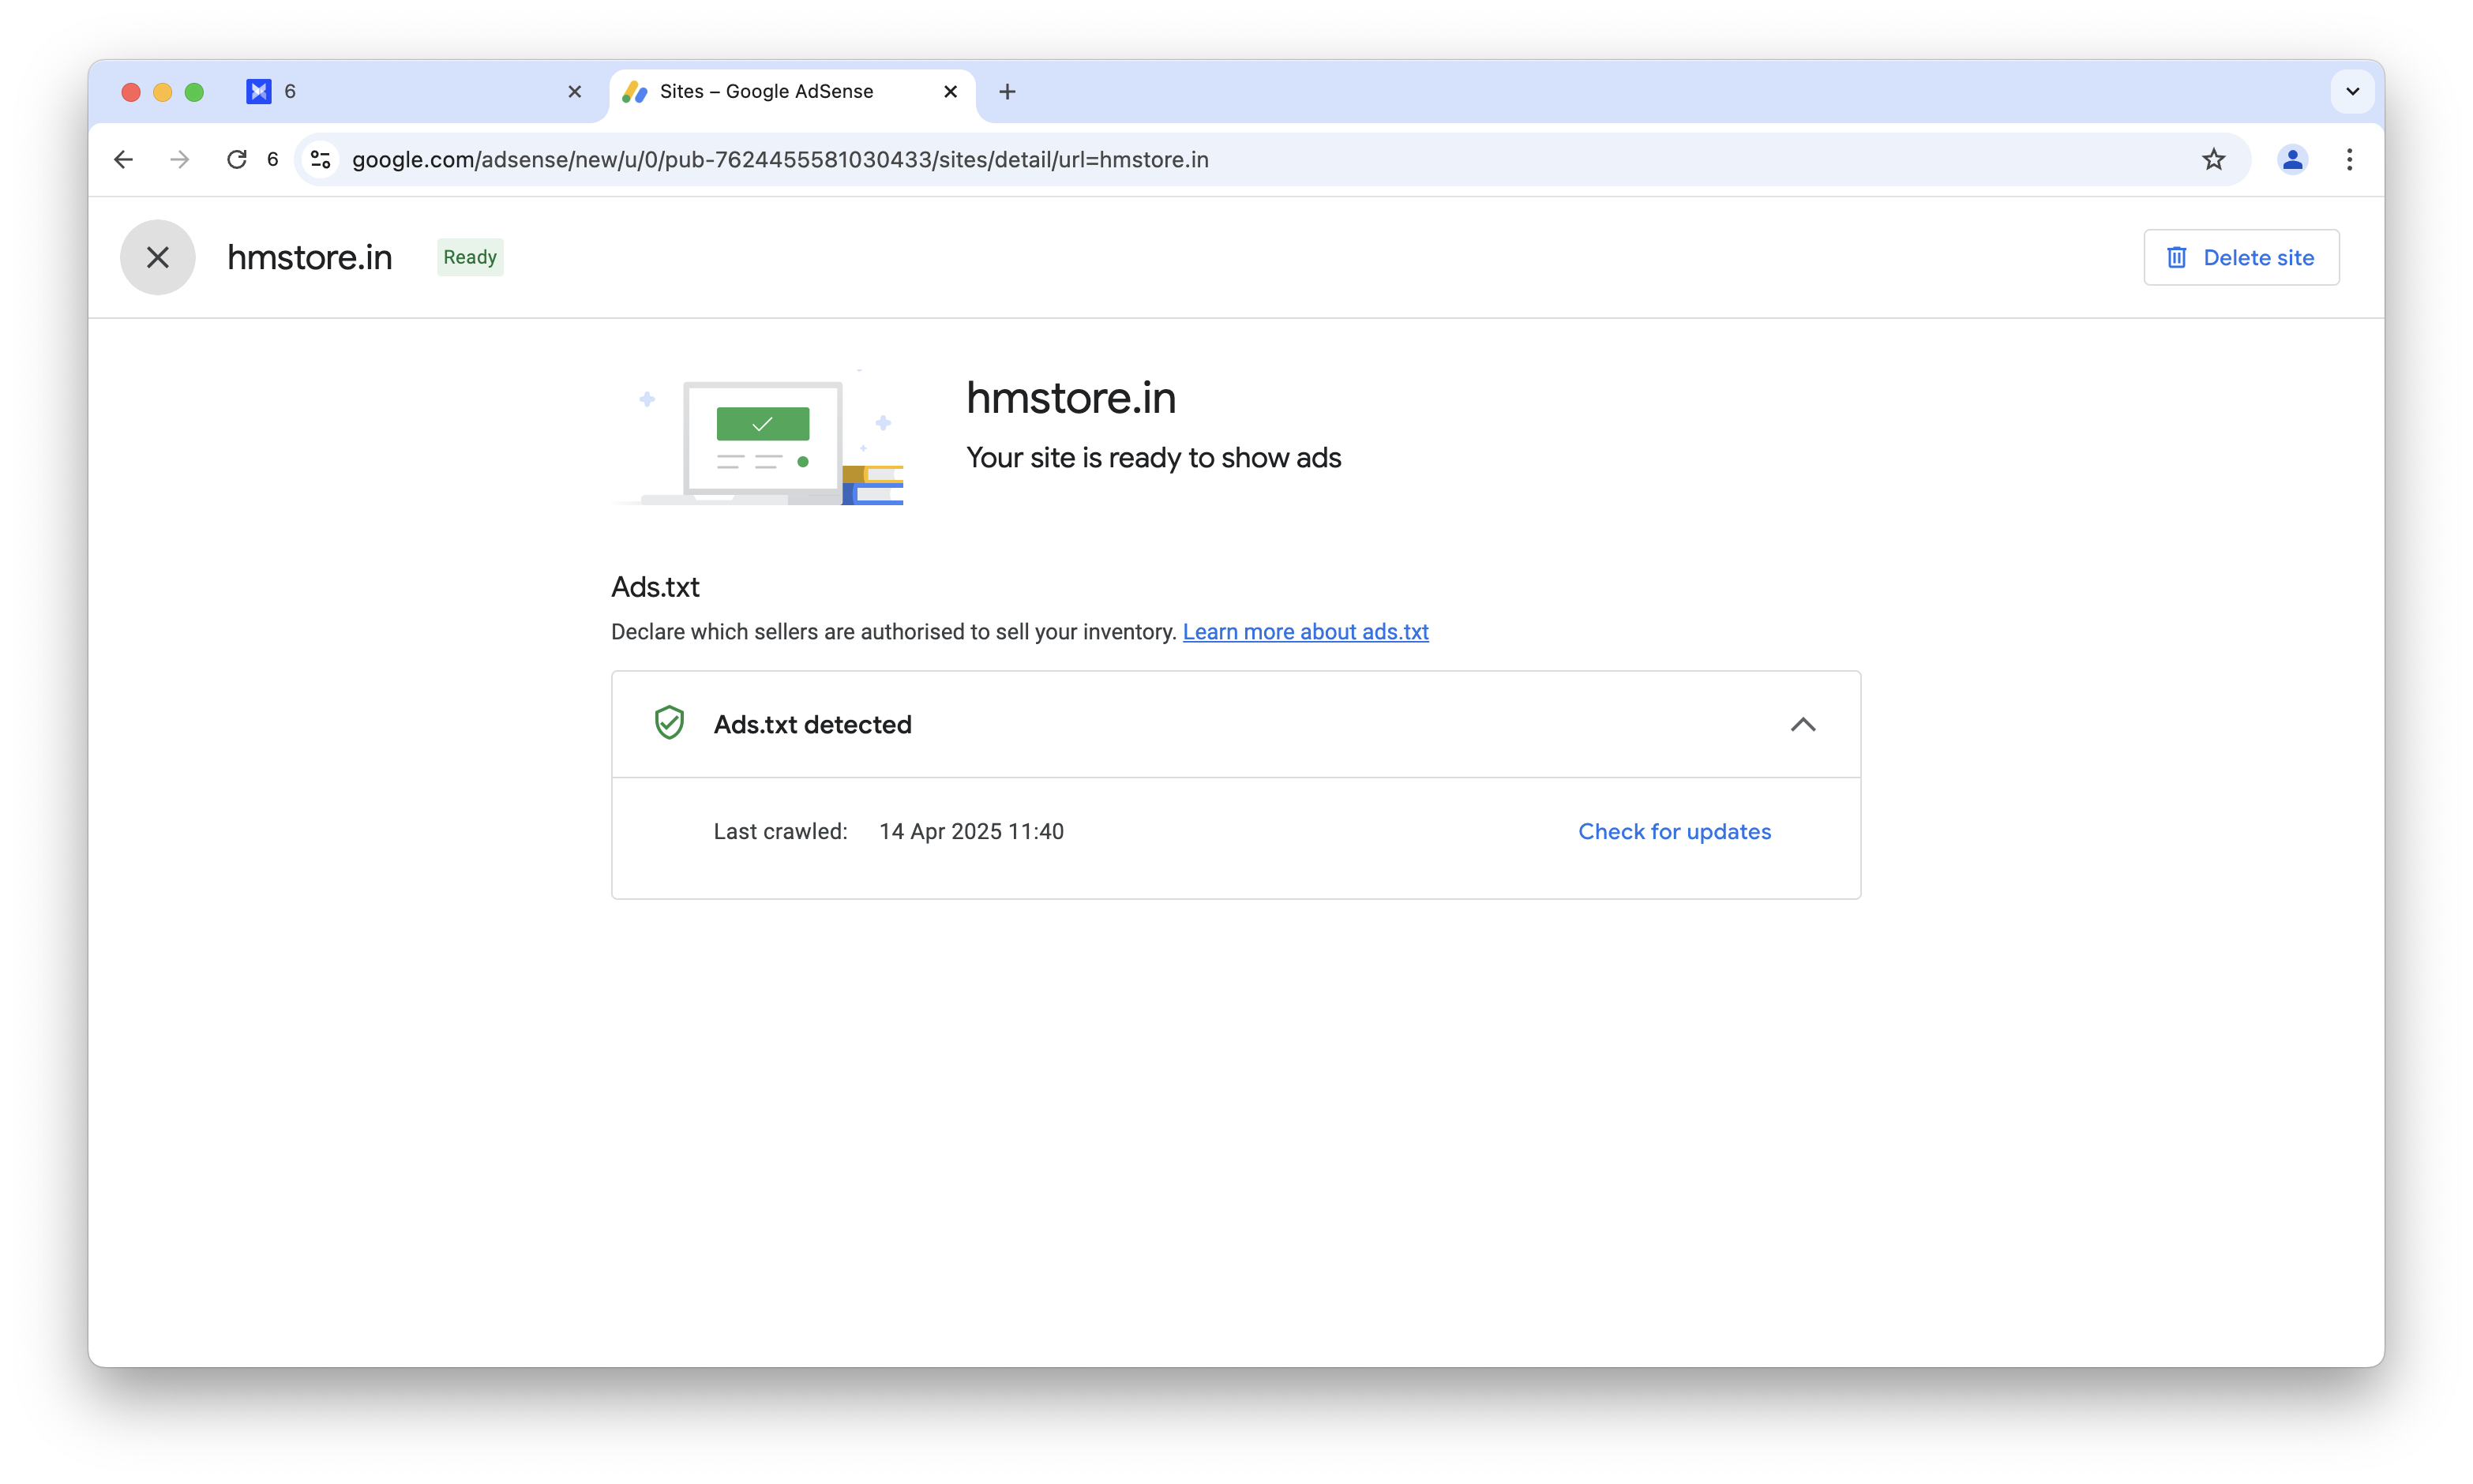Click the trash icon in Delete site

tap(2176, 258)
